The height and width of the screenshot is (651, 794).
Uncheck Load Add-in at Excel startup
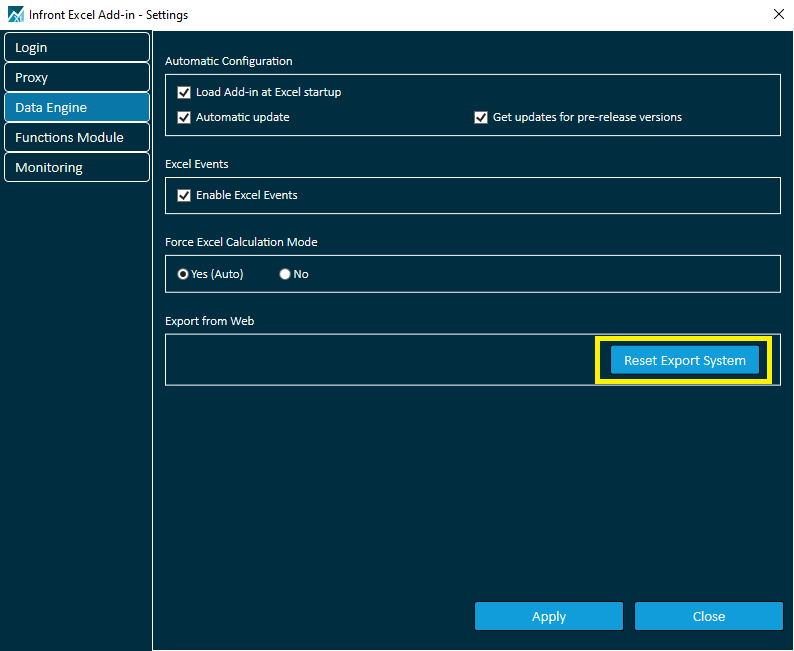pos(184,92)
